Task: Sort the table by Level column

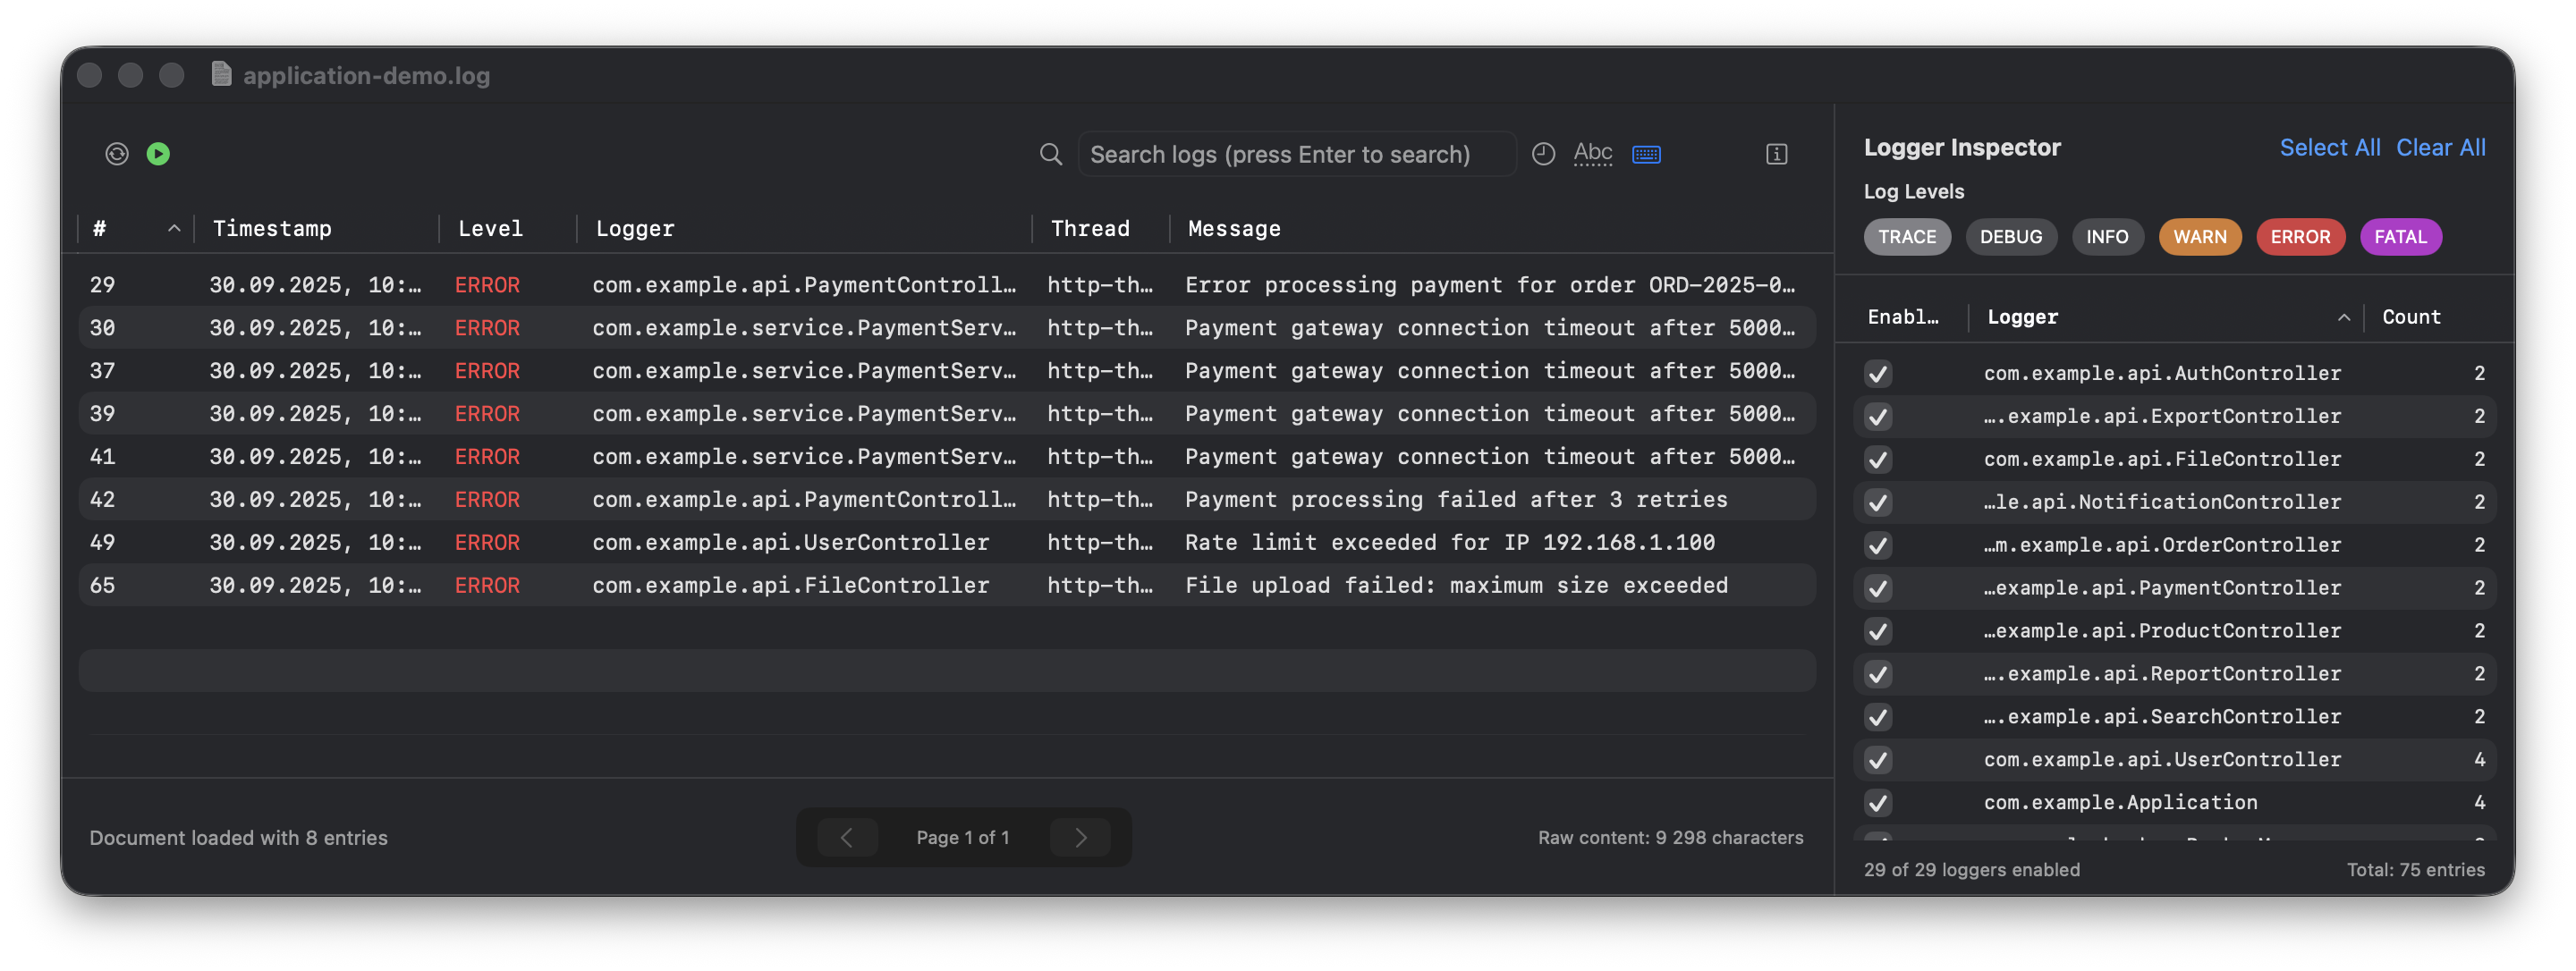Action: (490, 229)
